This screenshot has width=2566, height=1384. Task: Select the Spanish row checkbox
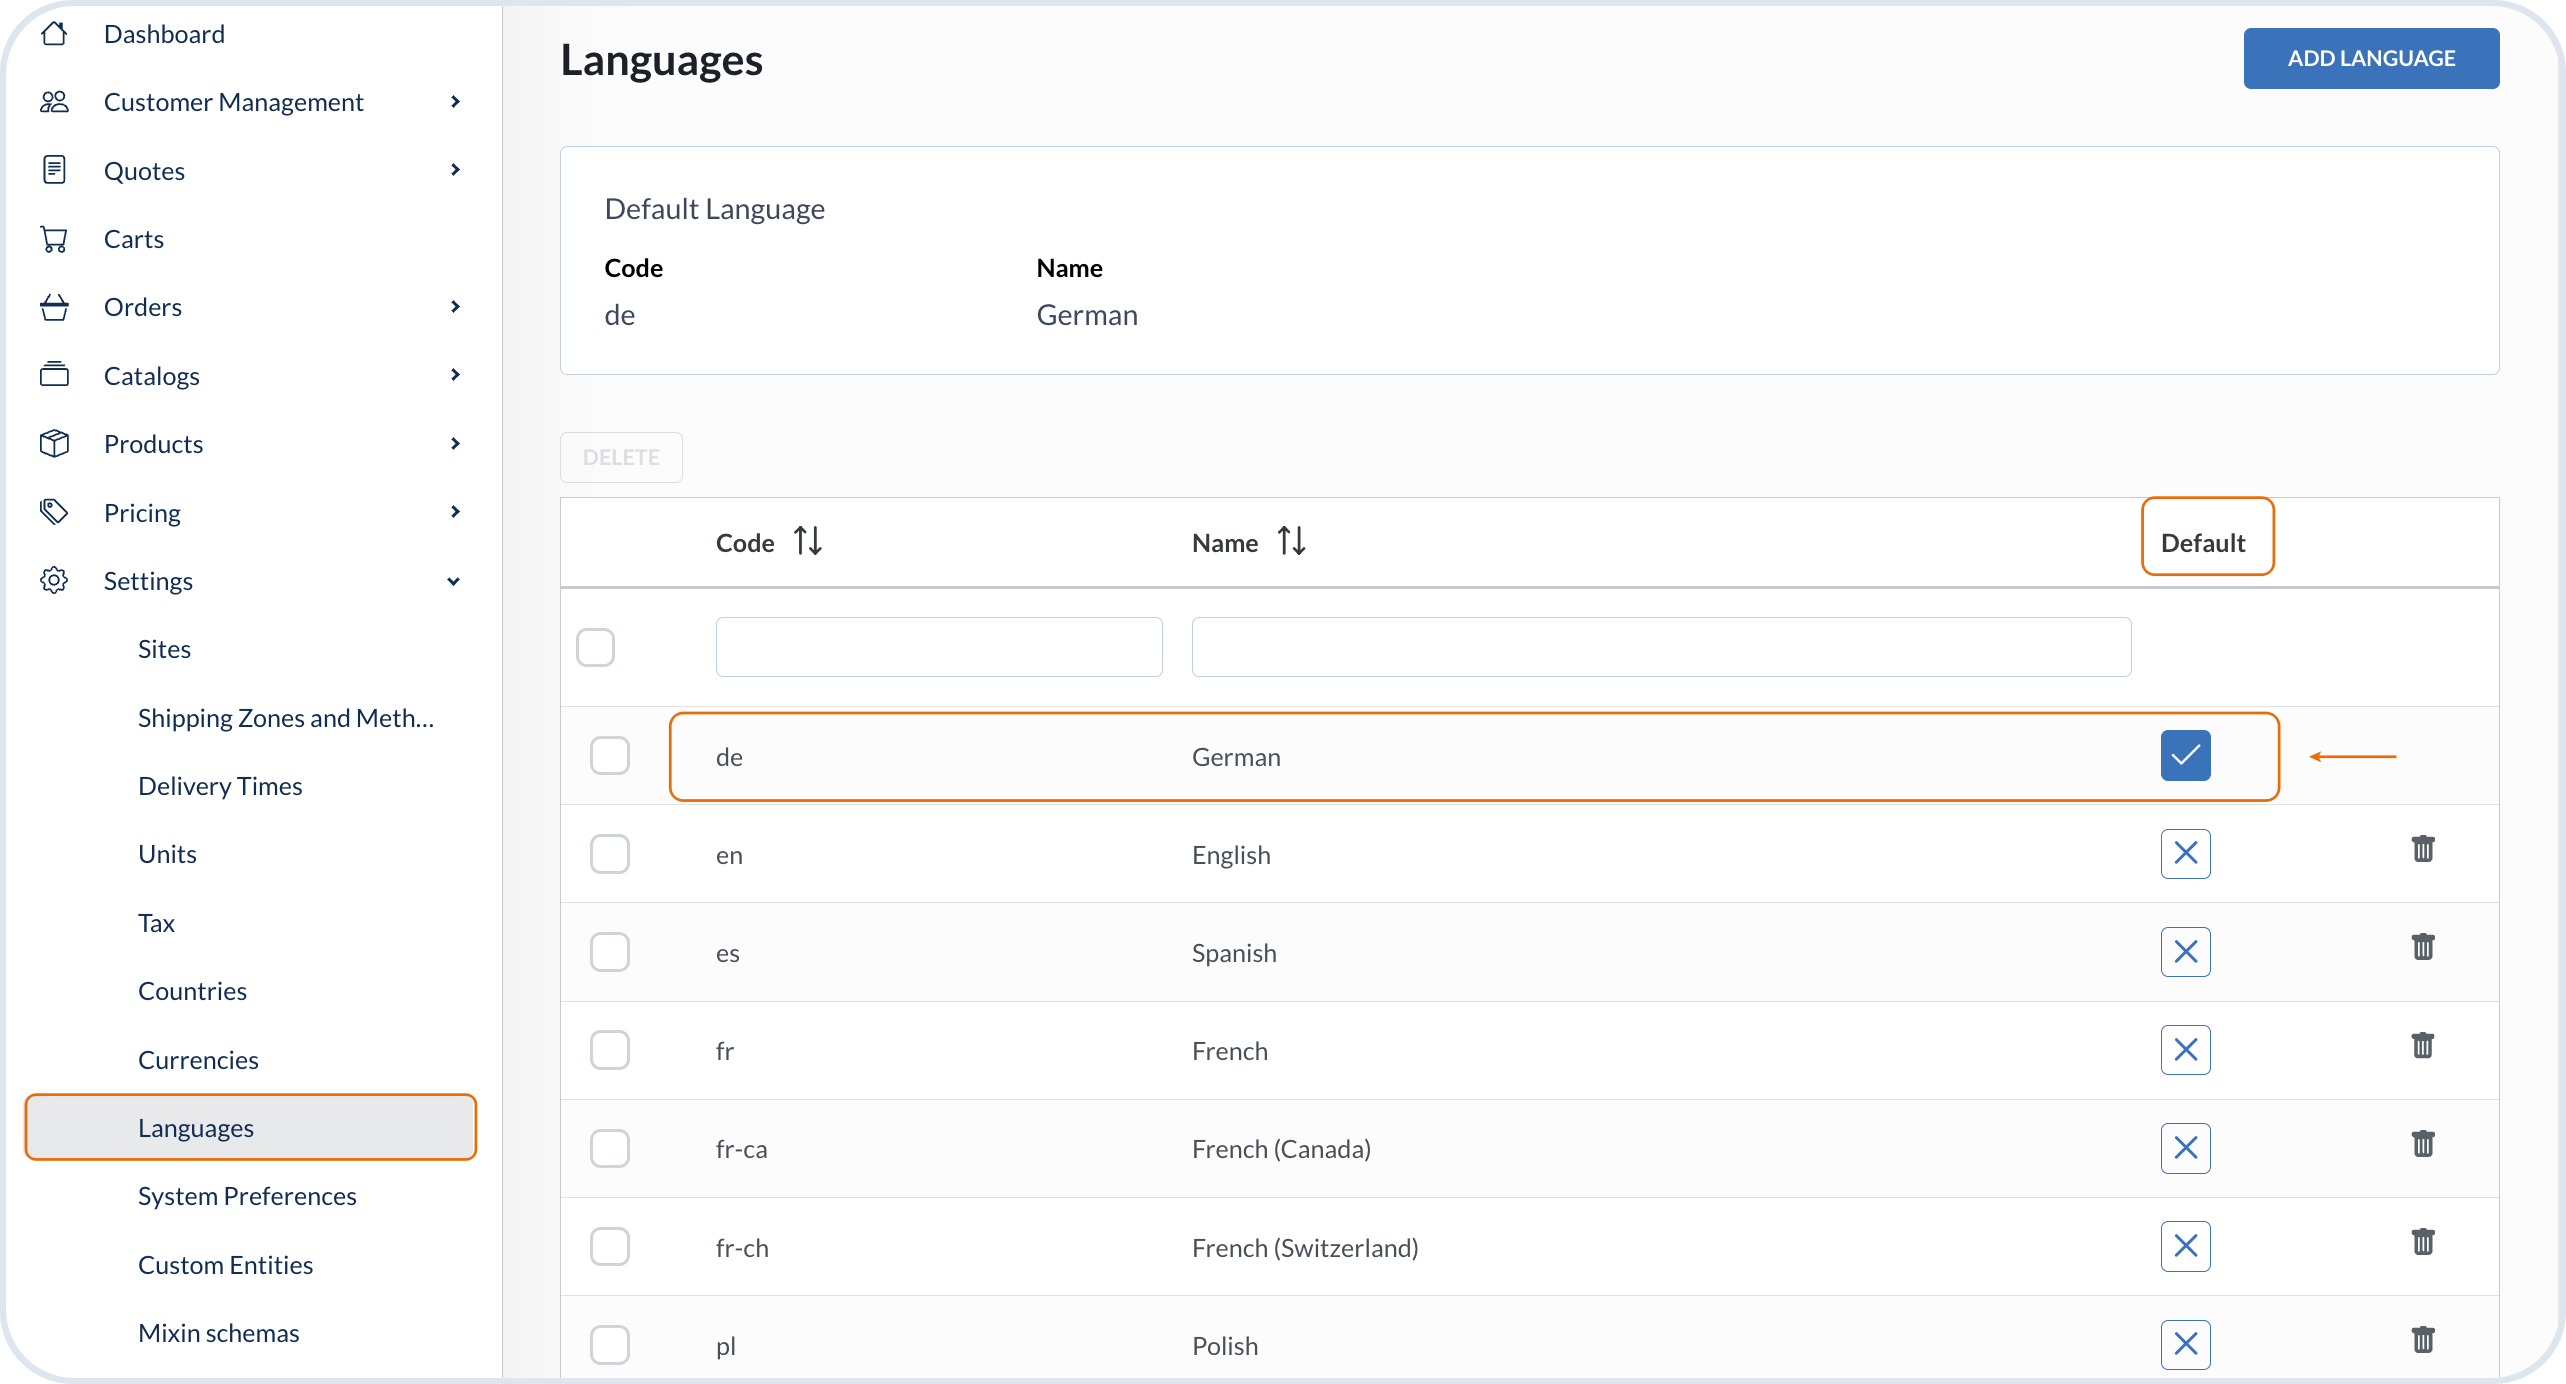[x=609, y=952]
